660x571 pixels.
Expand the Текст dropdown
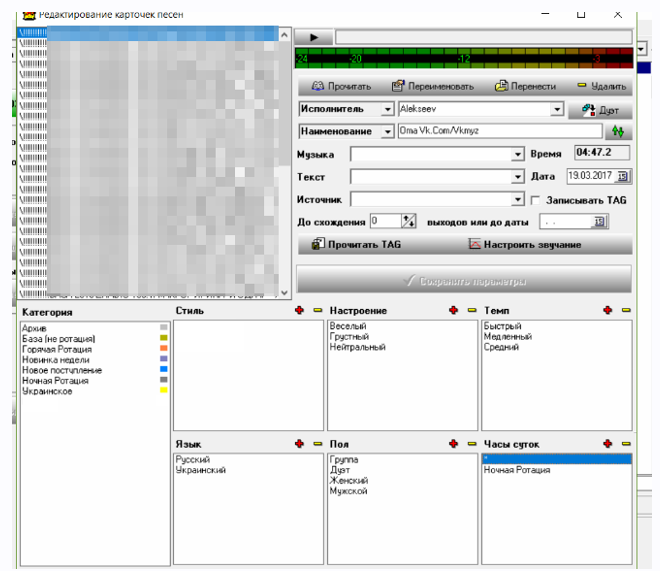tap(518, 177)
